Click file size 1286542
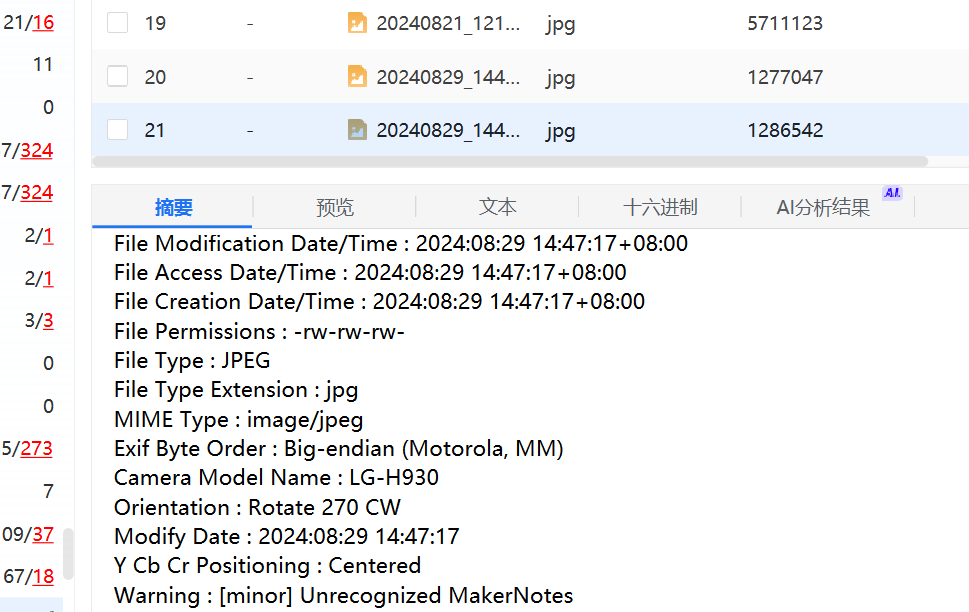 pyautogui.click(x=785, y=130)
